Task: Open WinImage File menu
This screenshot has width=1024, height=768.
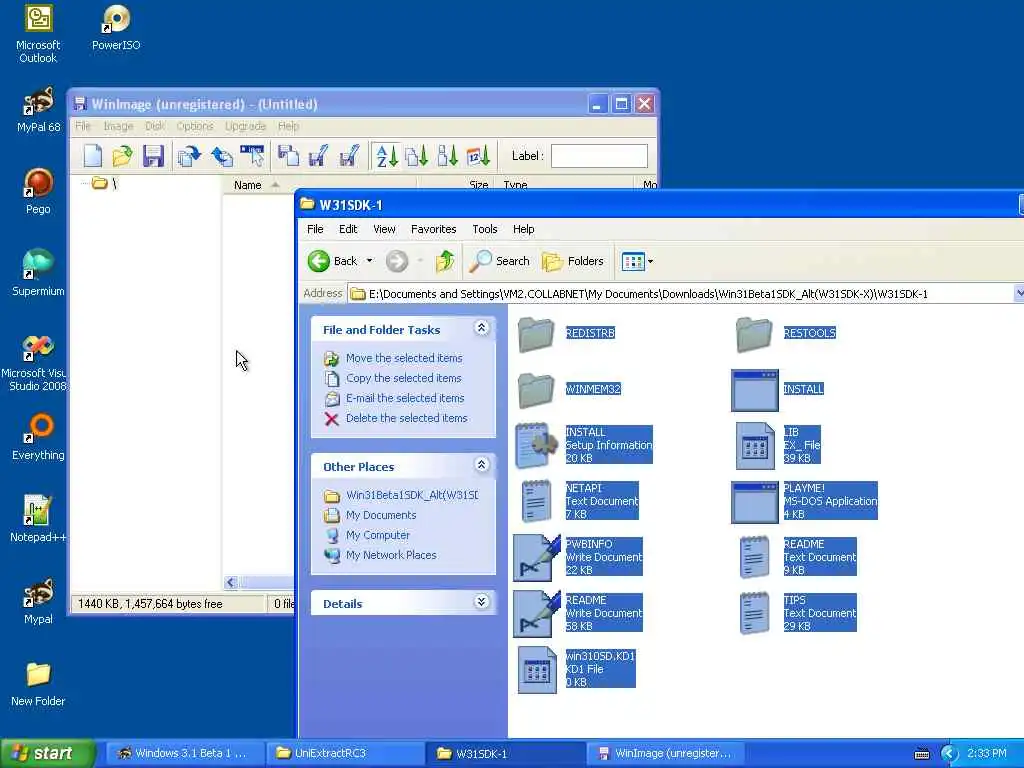Action: 83,126
